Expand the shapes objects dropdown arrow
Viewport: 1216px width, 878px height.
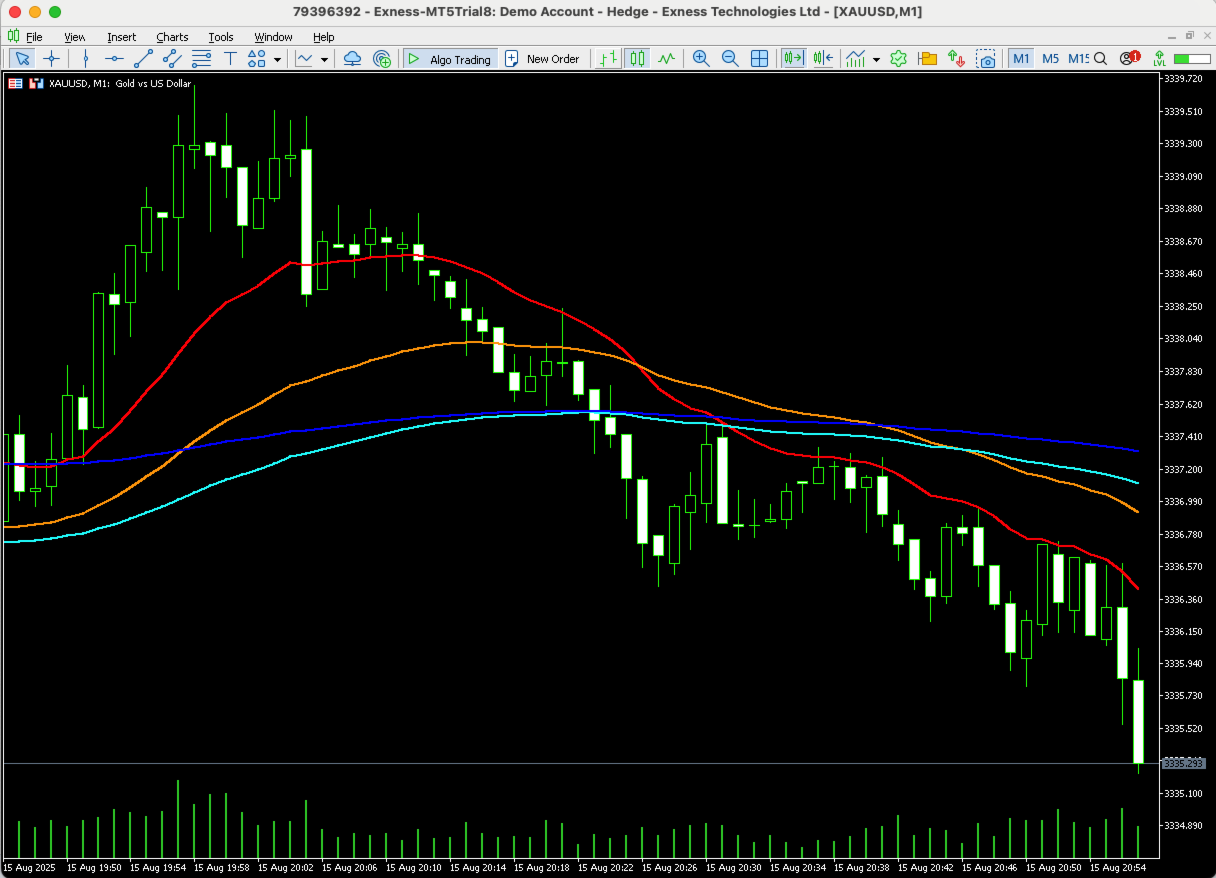pyautogui.click(x=277, y=60)
